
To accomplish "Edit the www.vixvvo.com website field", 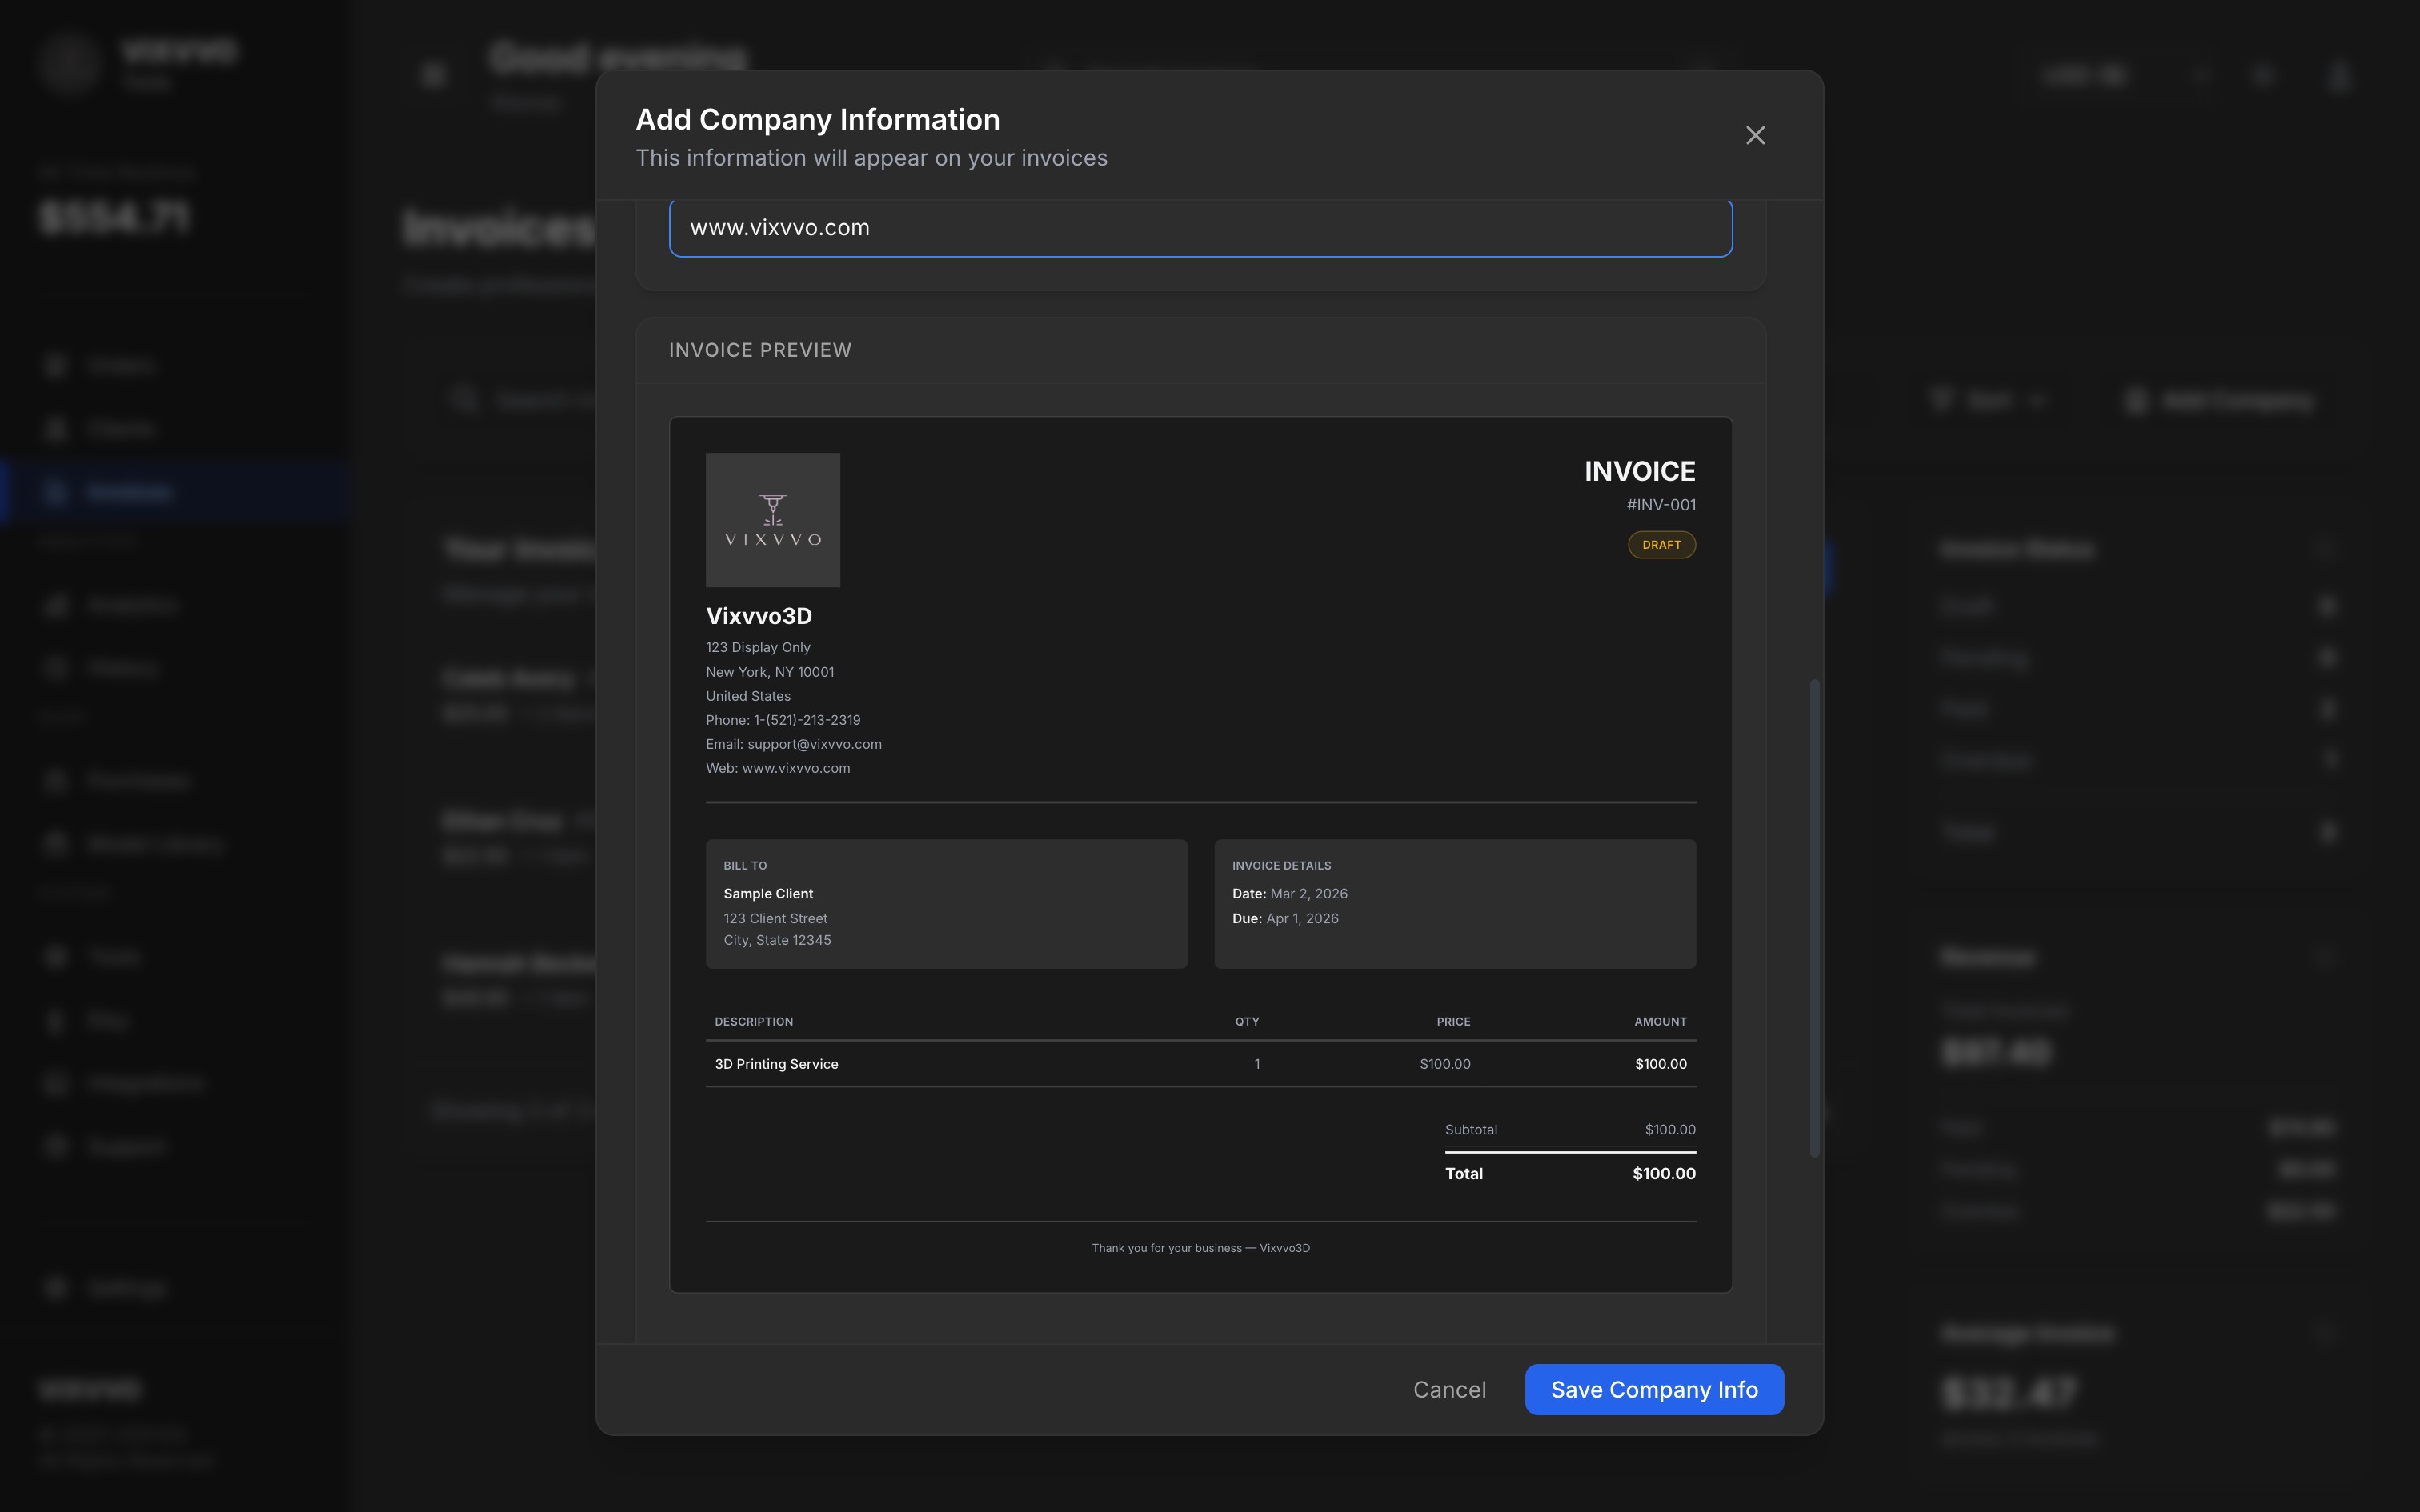I will [1200, 227].
